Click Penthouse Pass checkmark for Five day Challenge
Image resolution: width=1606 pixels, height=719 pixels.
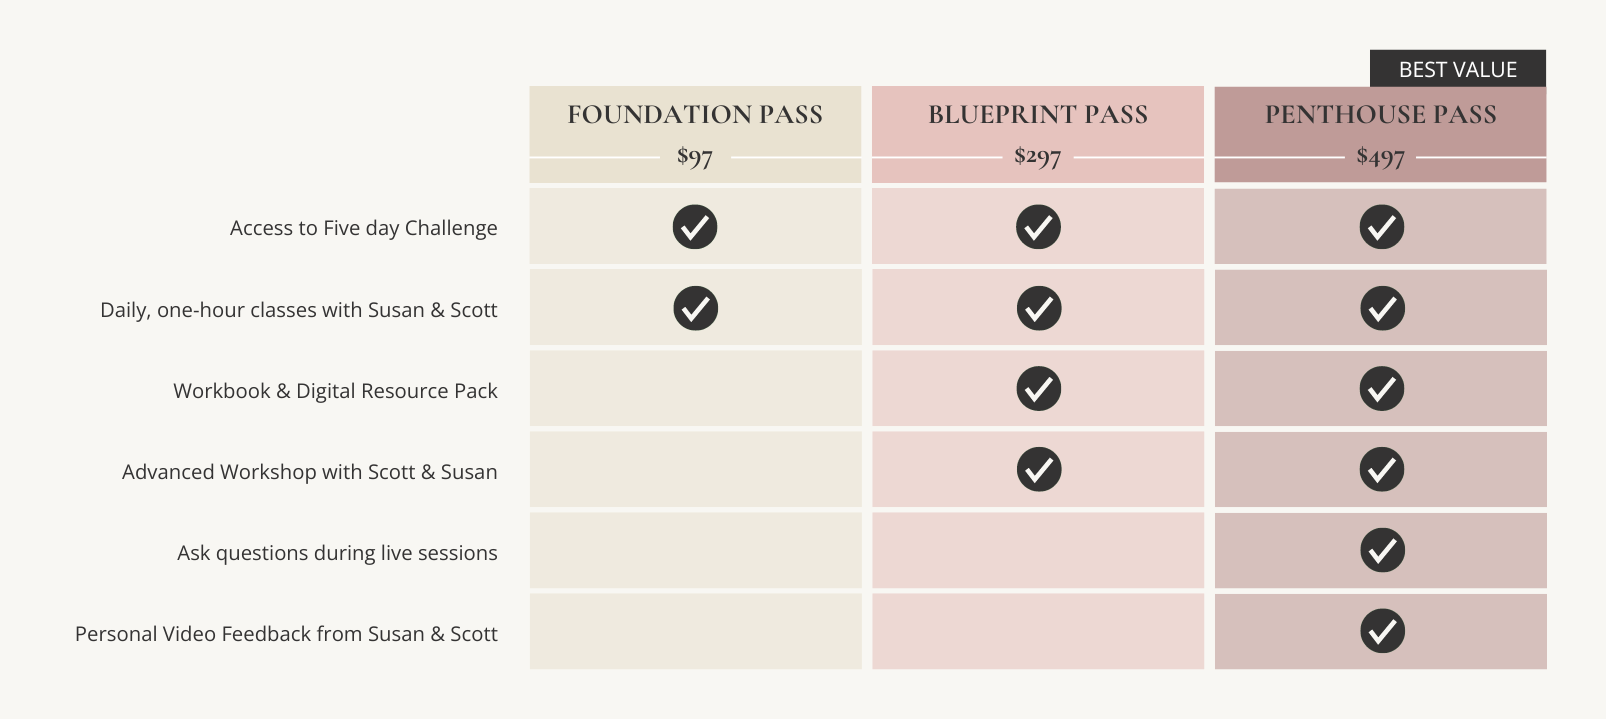[x=1381, y=227]
